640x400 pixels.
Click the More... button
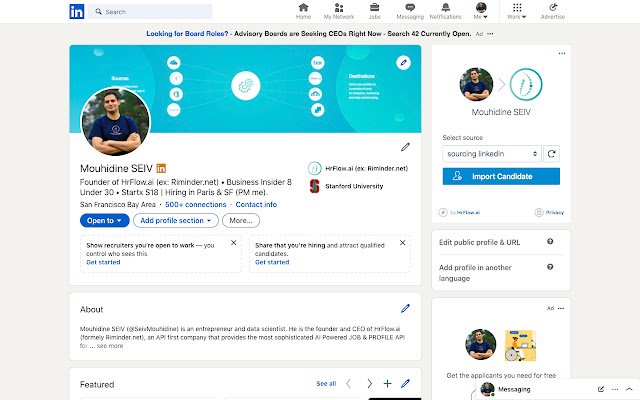(241, 220)
